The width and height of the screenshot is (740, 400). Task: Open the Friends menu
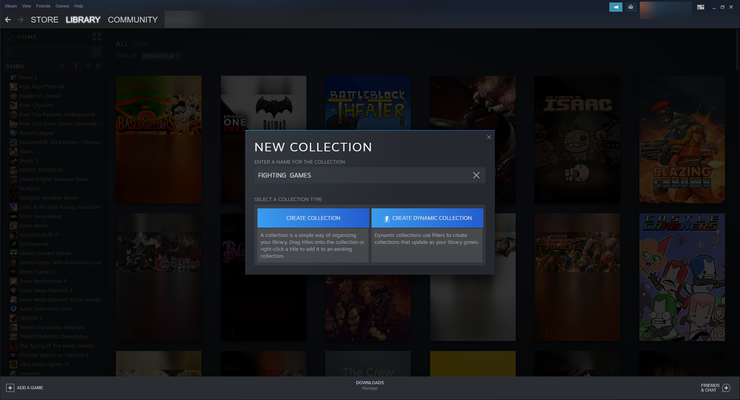coord(43,6)
